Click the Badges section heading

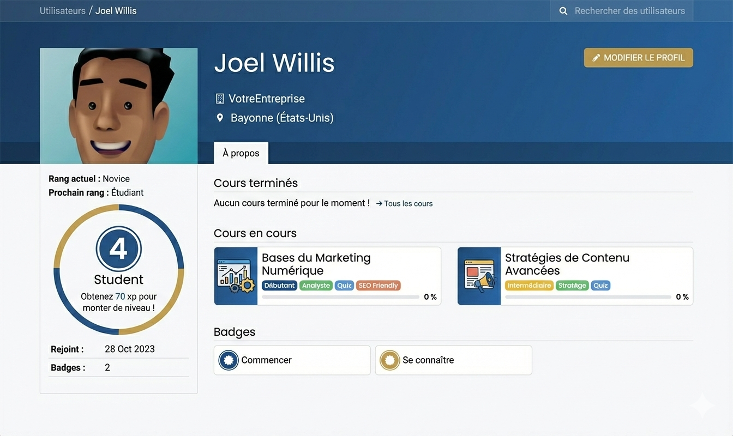click(x=235, y=332)
